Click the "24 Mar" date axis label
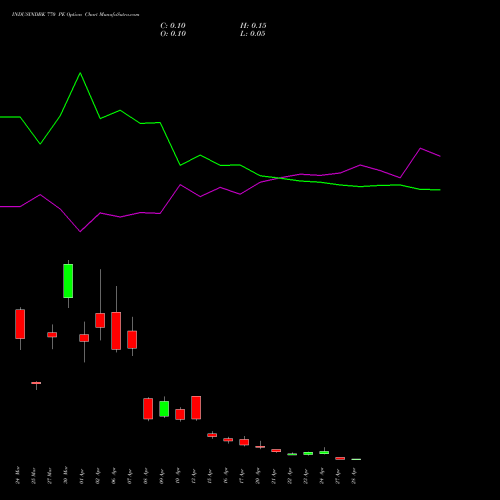The height and width of the screenshot is (500, 500). [18, 475]
